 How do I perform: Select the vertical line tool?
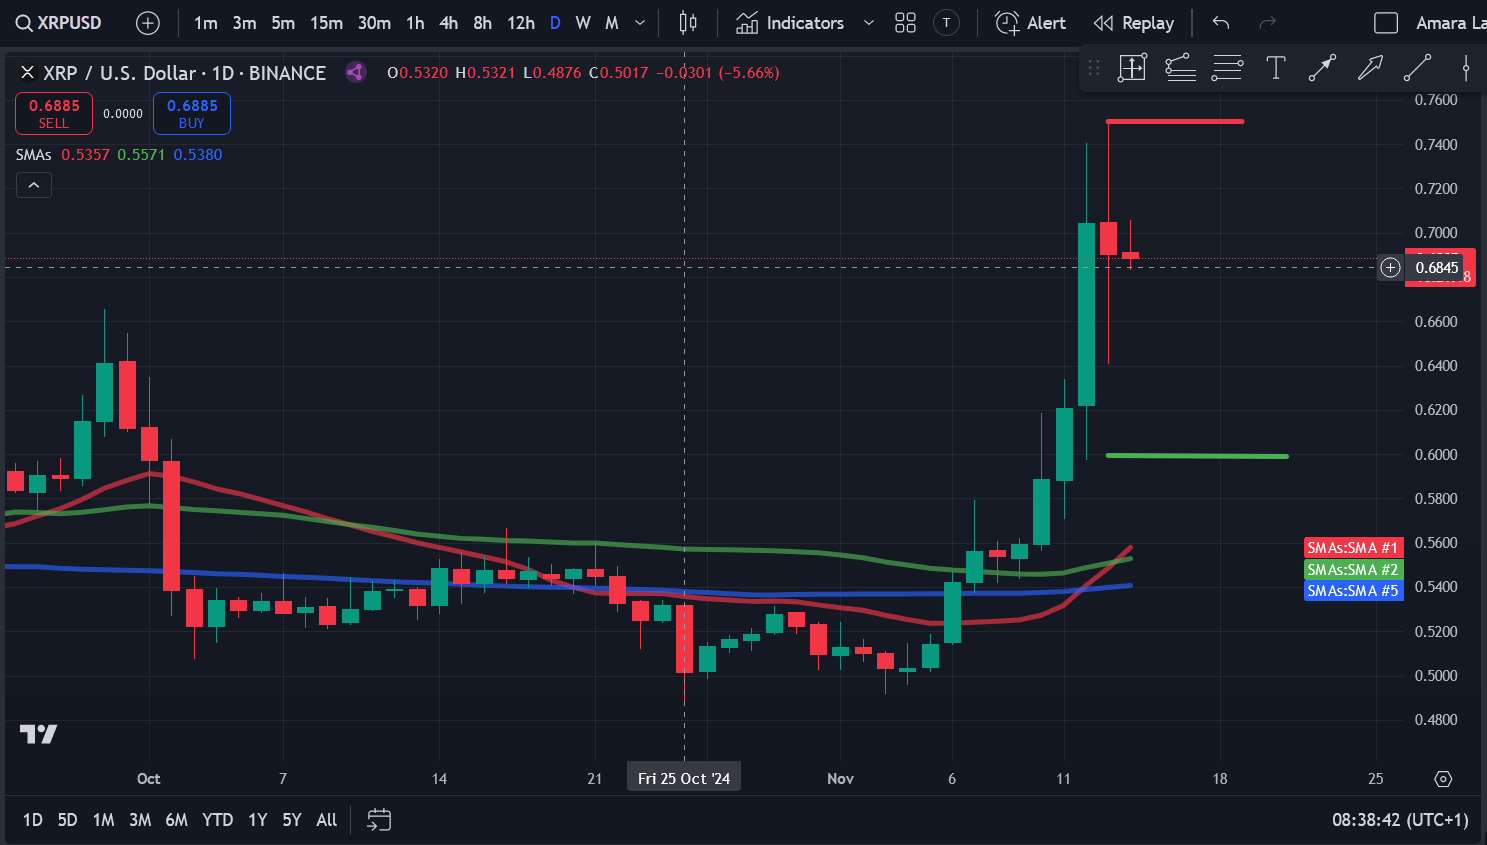tap(1465, 68)
